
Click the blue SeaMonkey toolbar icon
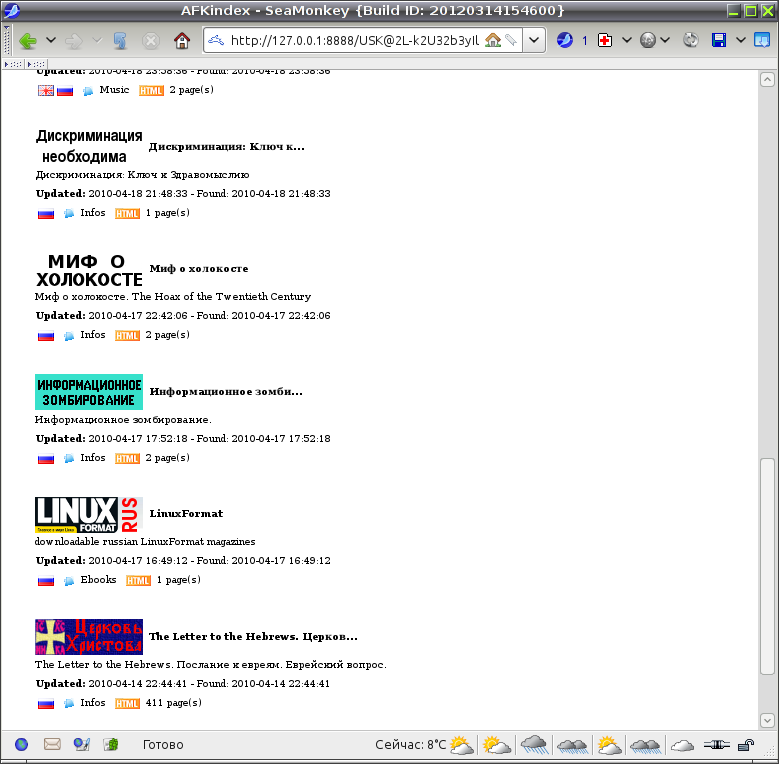point(565,40)
